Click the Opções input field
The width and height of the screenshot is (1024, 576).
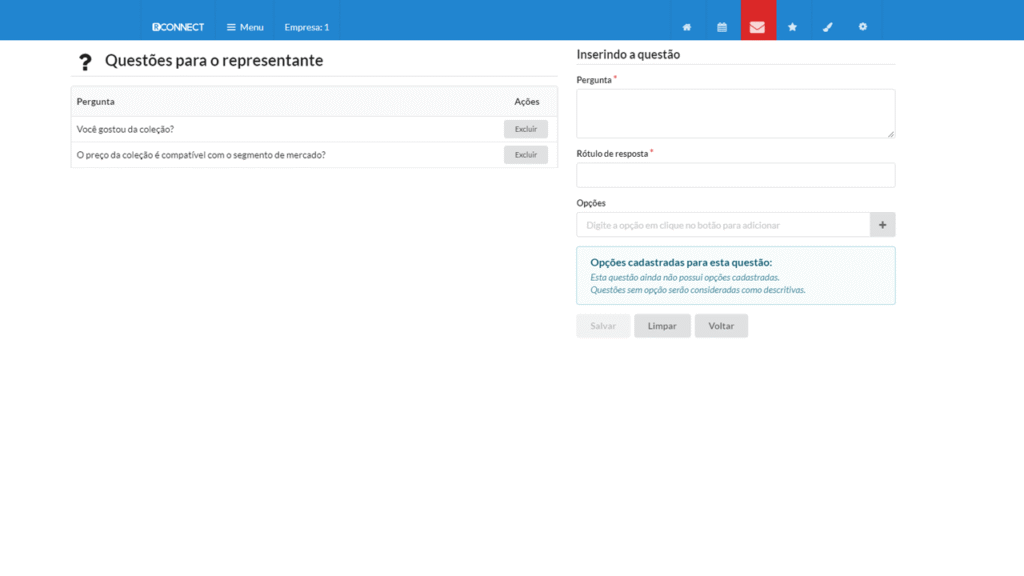[723, 225]
